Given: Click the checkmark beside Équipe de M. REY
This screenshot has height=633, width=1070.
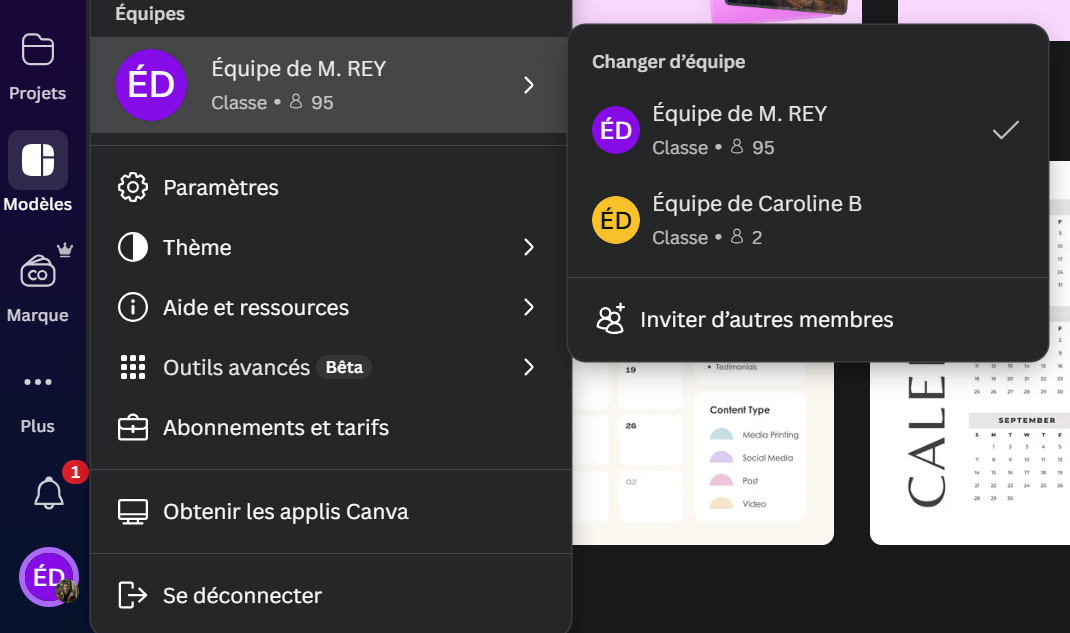Looking at the screenshot, I should pyautogui.click(x=1005, y=130).
